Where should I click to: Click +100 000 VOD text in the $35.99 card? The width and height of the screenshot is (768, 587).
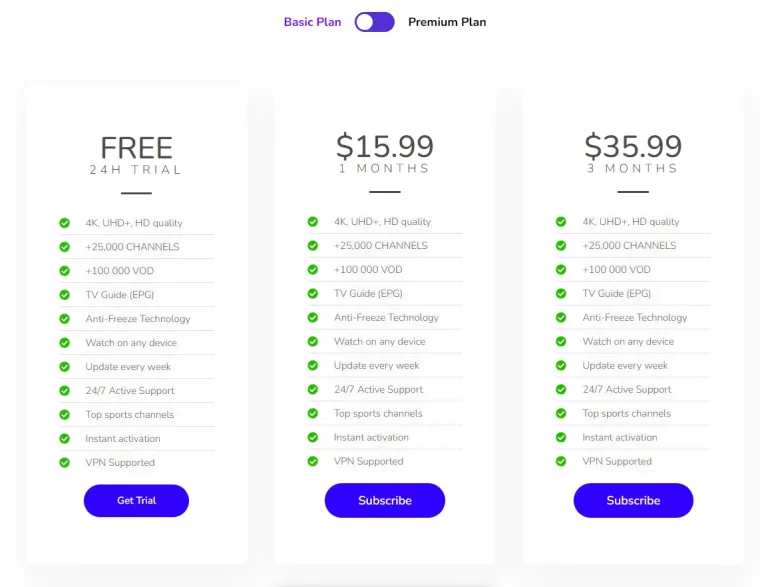pos(617,269)
